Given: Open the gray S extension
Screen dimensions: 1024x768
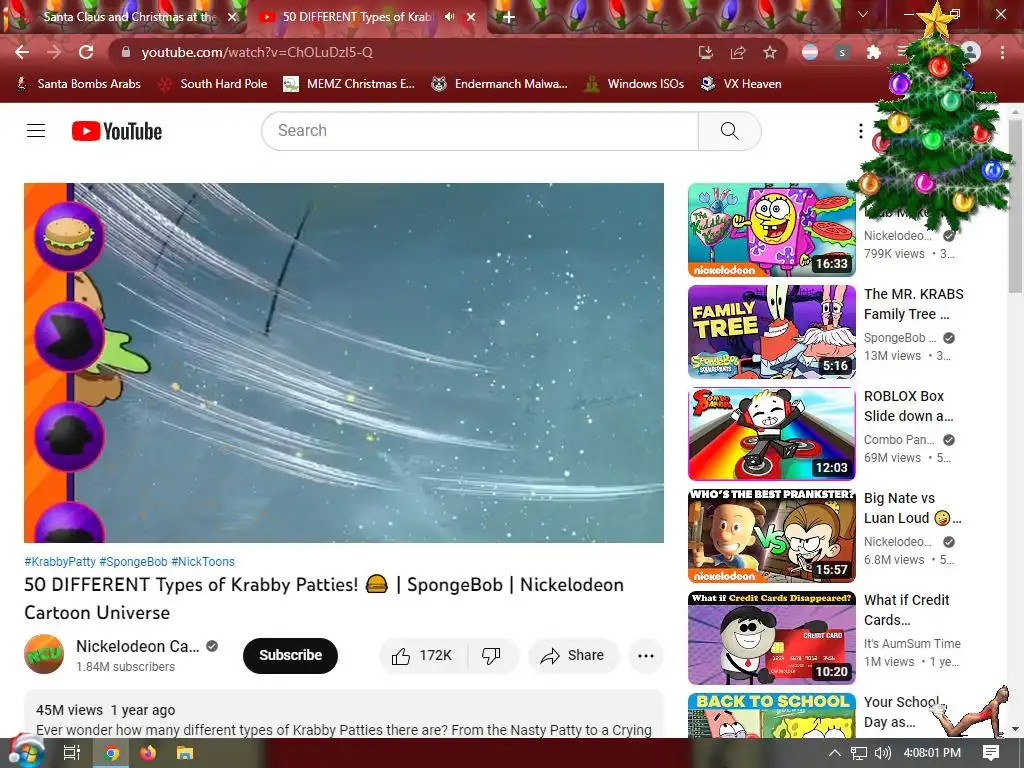Looking at the screenshot, I should [x=842, y=52].
